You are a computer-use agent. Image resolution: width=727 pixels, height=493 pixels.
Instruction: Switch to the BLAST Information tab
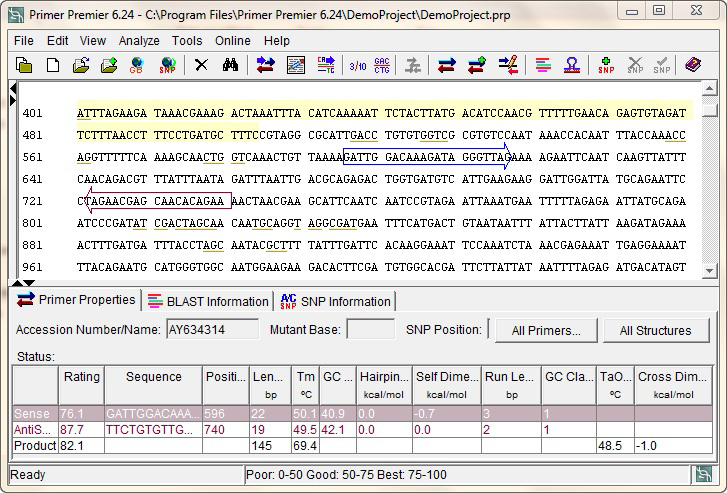pyautogui.click(x=208, y=301)
